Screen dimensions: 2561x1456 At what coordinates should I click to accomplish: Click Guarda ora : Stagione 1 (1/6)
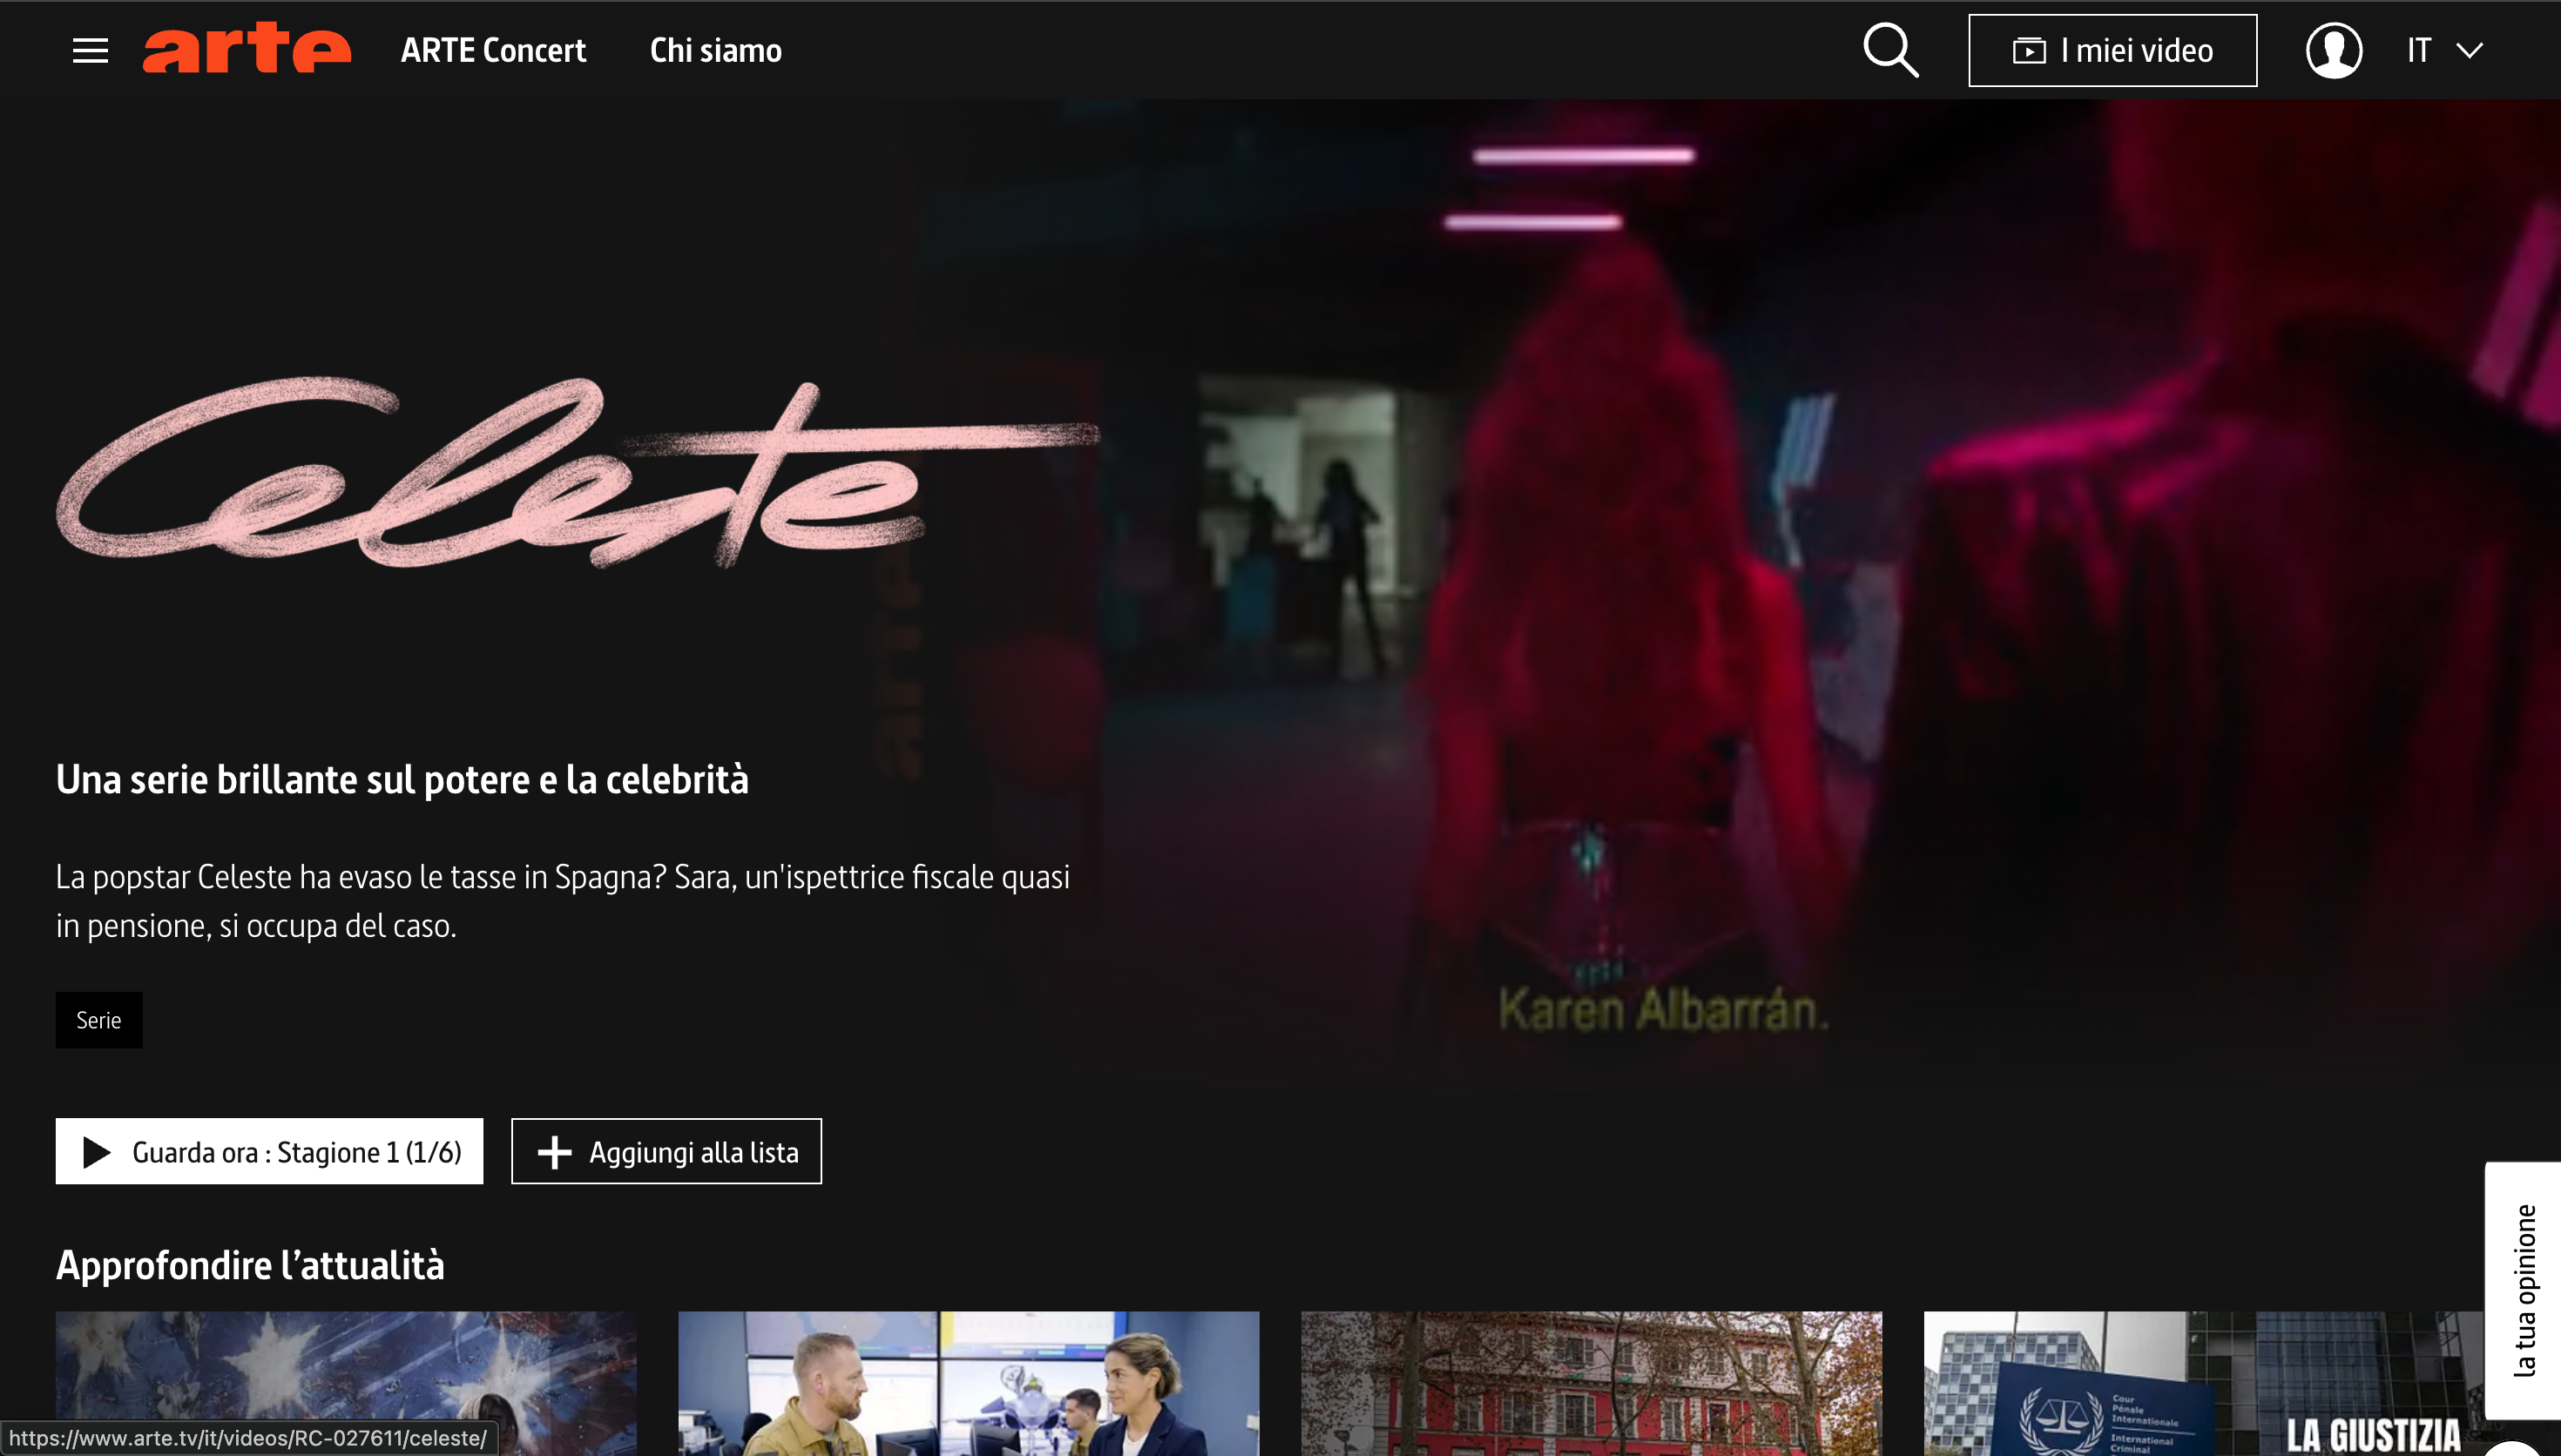click(x=269, y=1151)
